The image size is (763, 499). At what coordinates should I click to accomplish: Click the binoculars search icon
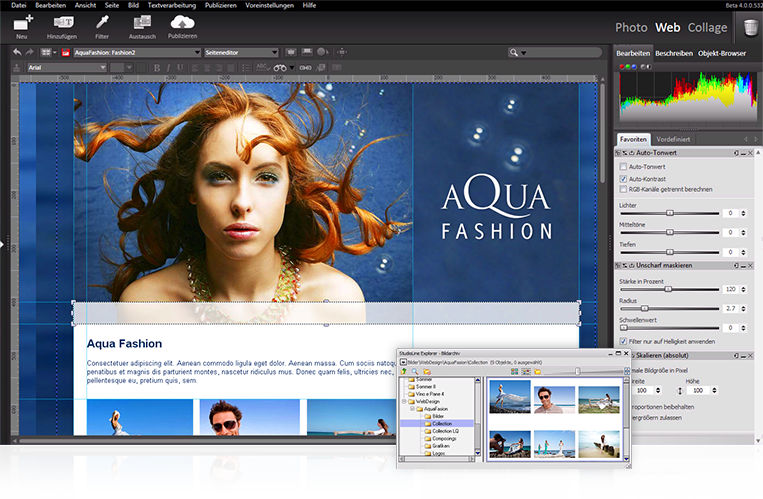280,68
